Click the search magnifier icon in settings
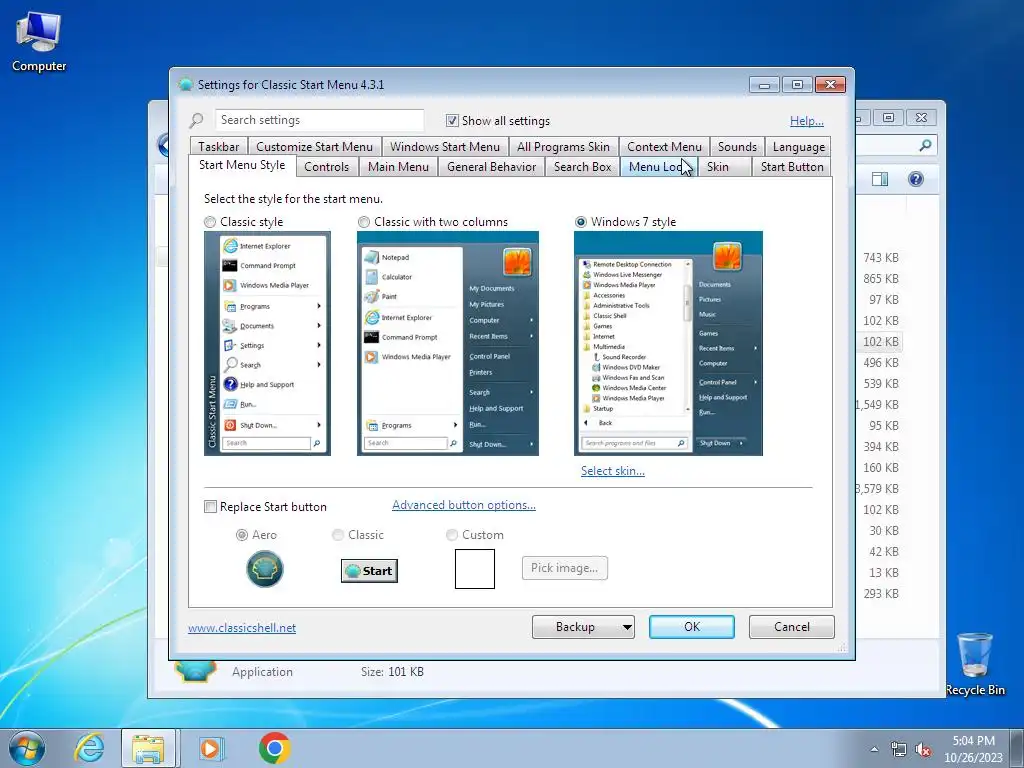This screenshot has width=1024, height=768. [196, 120]
